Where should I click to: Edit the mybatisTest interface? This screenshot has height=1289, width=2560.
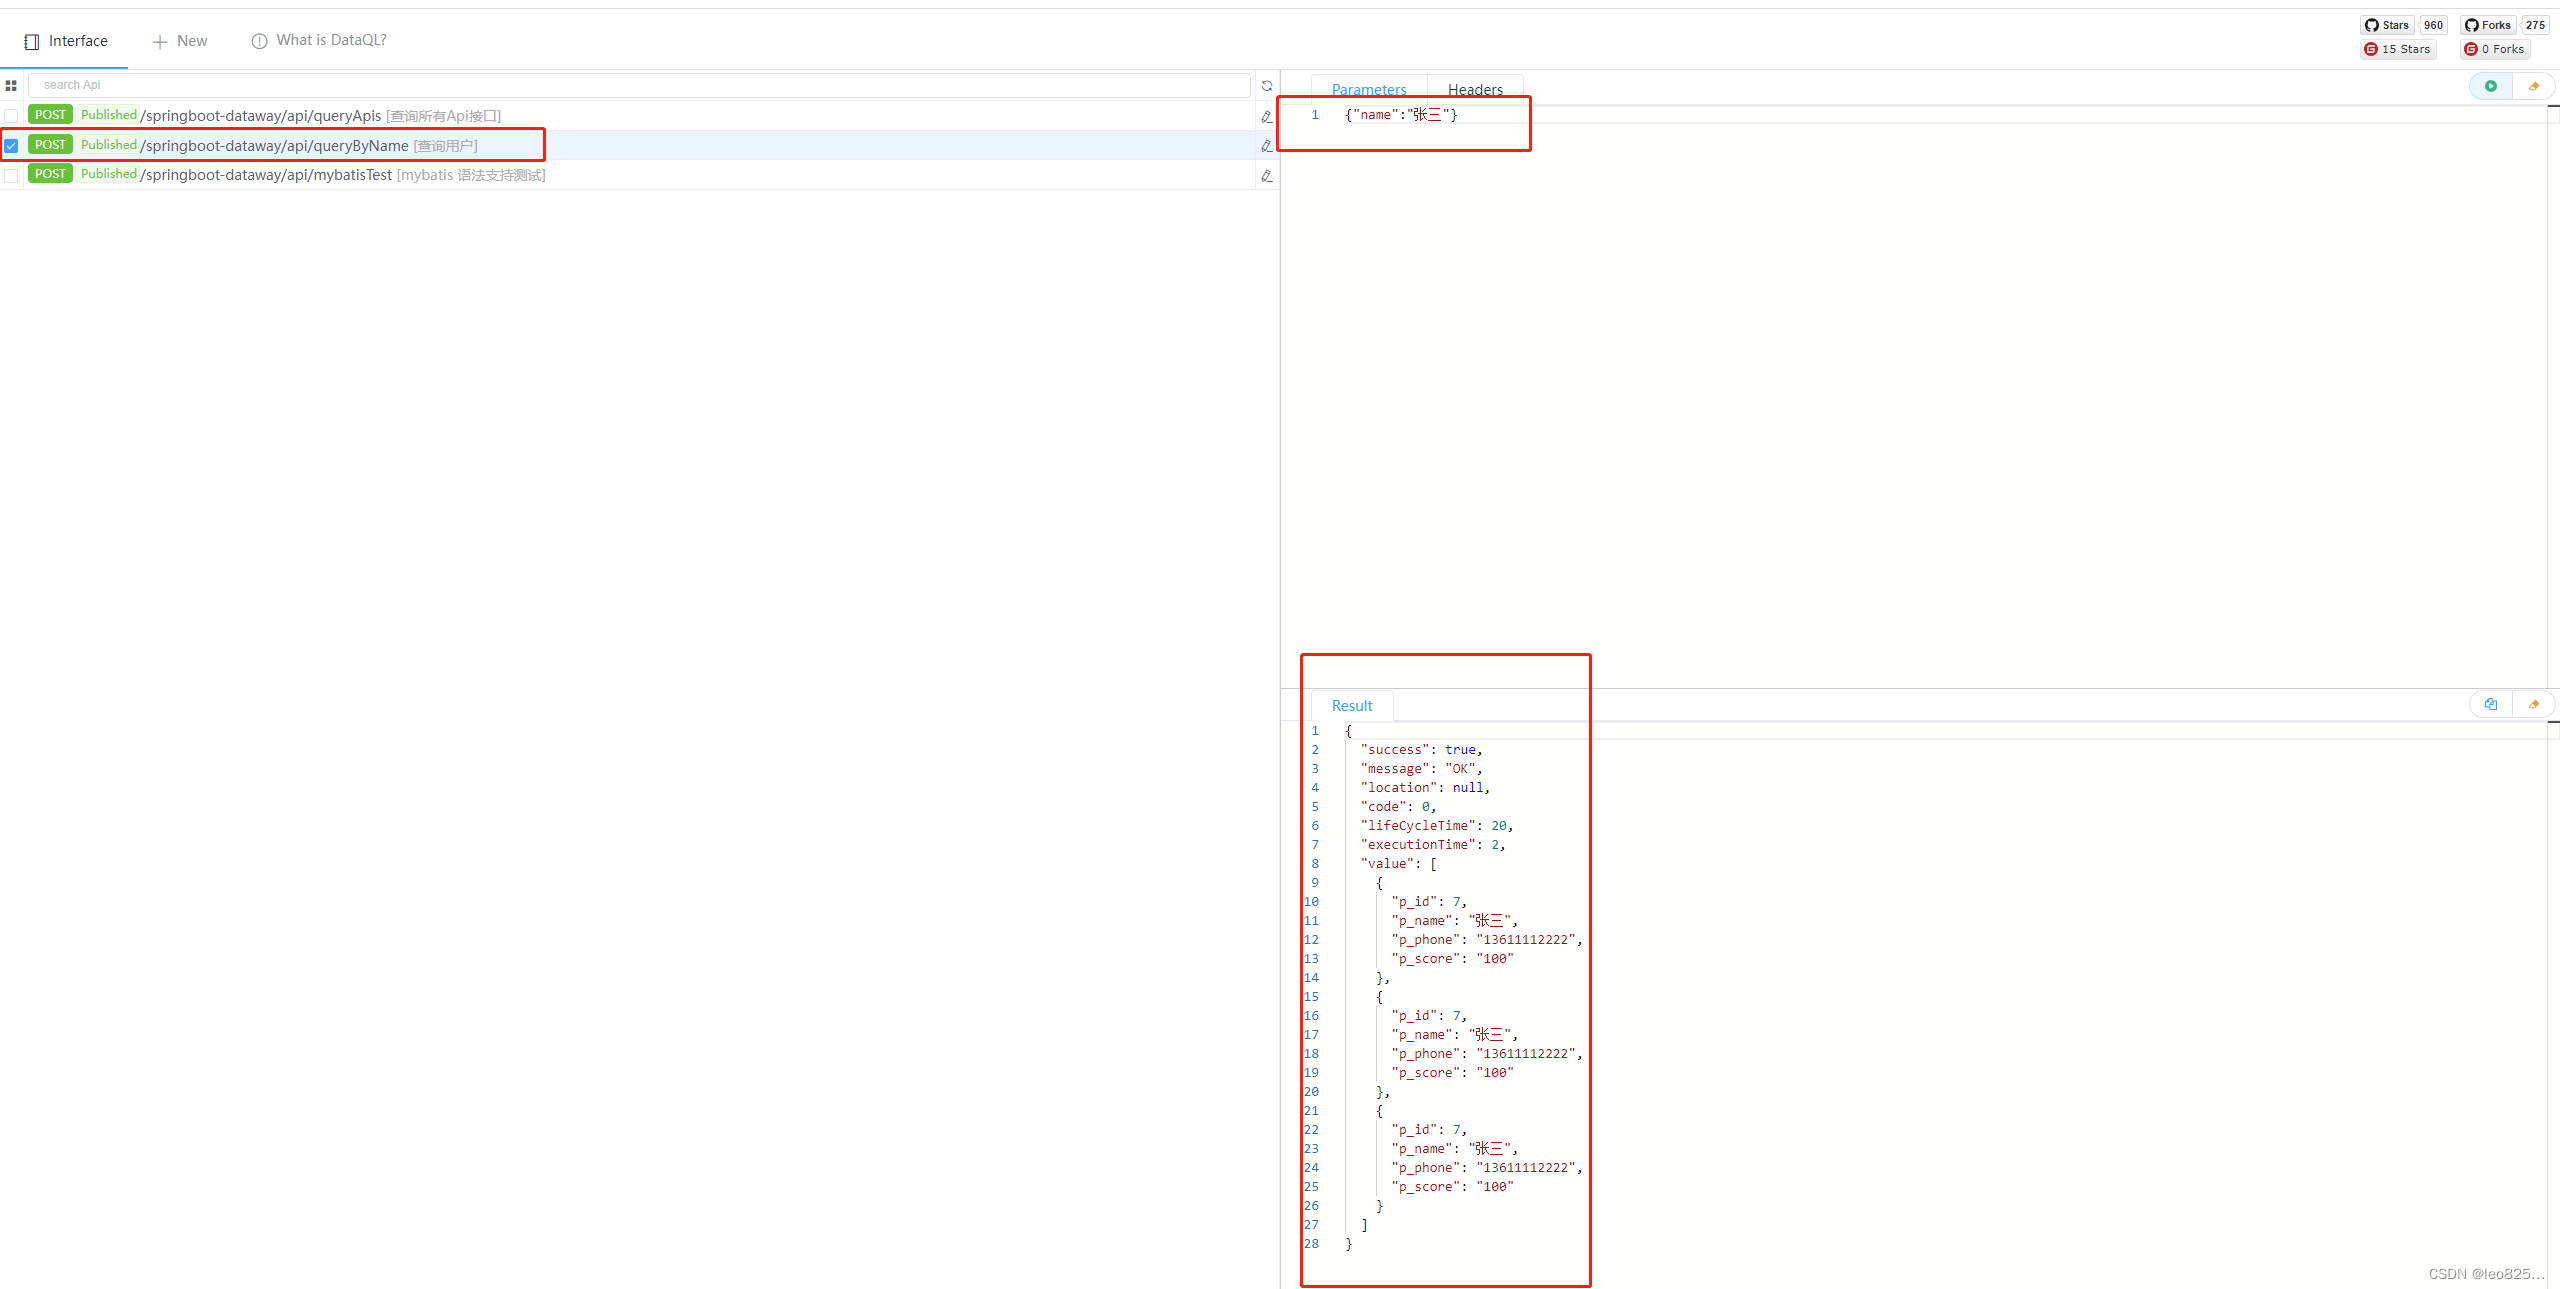[x=1267, y=175]
